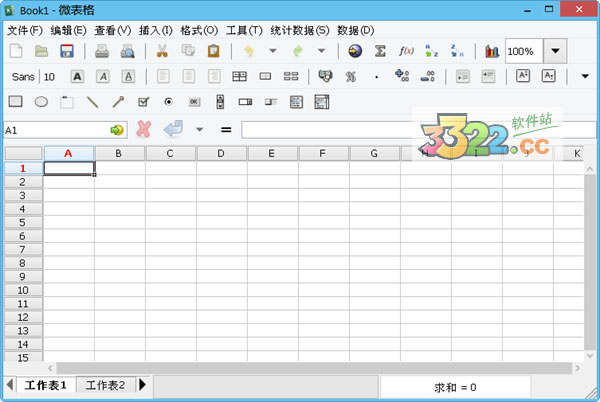
Task: Open the Sans font name selector
Action: tap(23, 77)
